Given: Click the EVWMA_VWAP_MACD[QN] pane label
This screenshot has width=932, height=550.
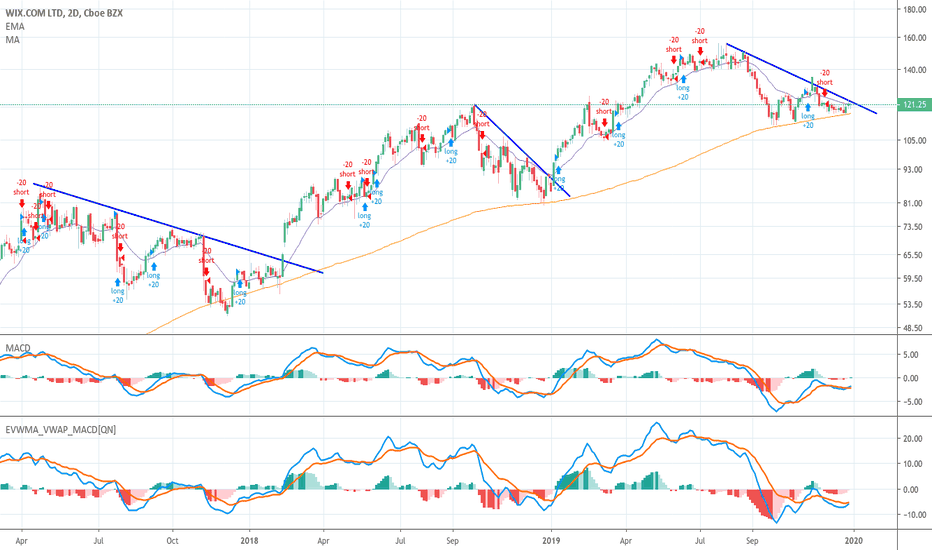Looking at the screenshot, I should tap(61, 429).
